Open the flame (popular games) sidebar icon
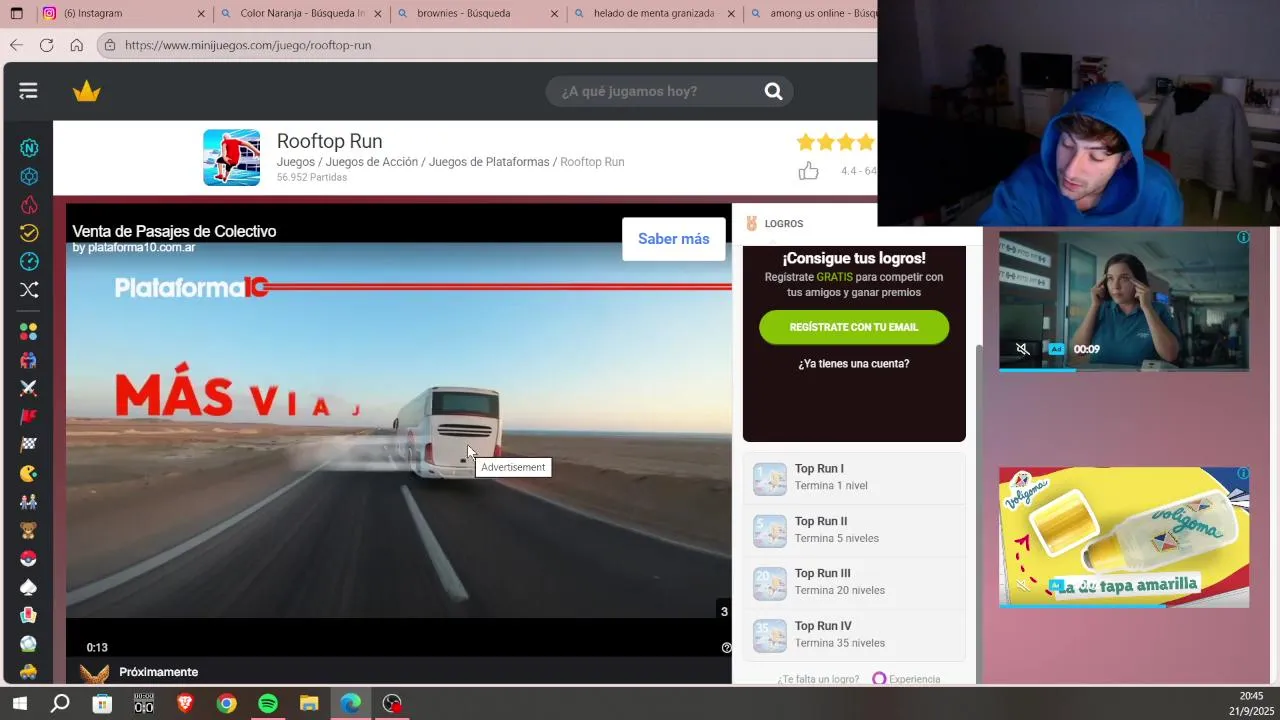1280x720 pixels. point(29,205)
